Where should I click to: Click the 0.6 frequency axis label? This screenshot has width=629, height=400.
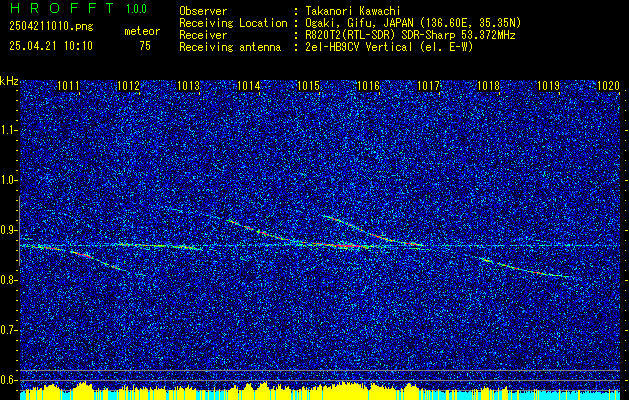click(x=8, y=380)
